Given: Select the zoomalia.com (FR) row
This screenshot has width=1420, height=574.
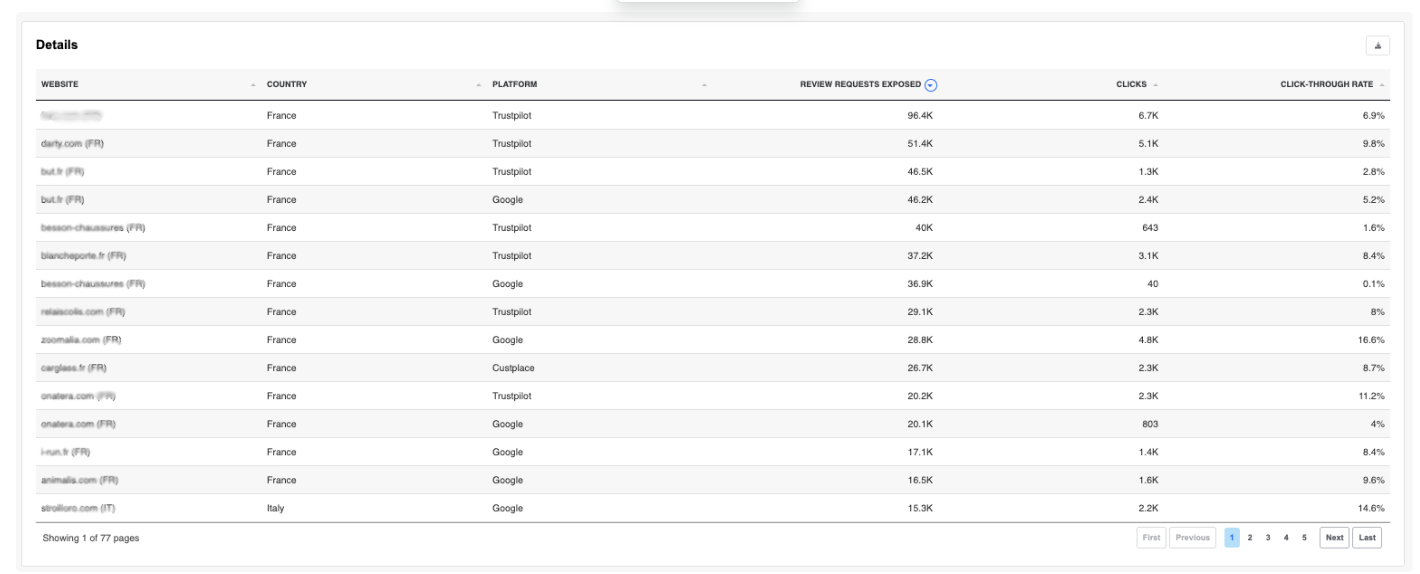Looking at the screenshot, I should click(x=81, y=340).
